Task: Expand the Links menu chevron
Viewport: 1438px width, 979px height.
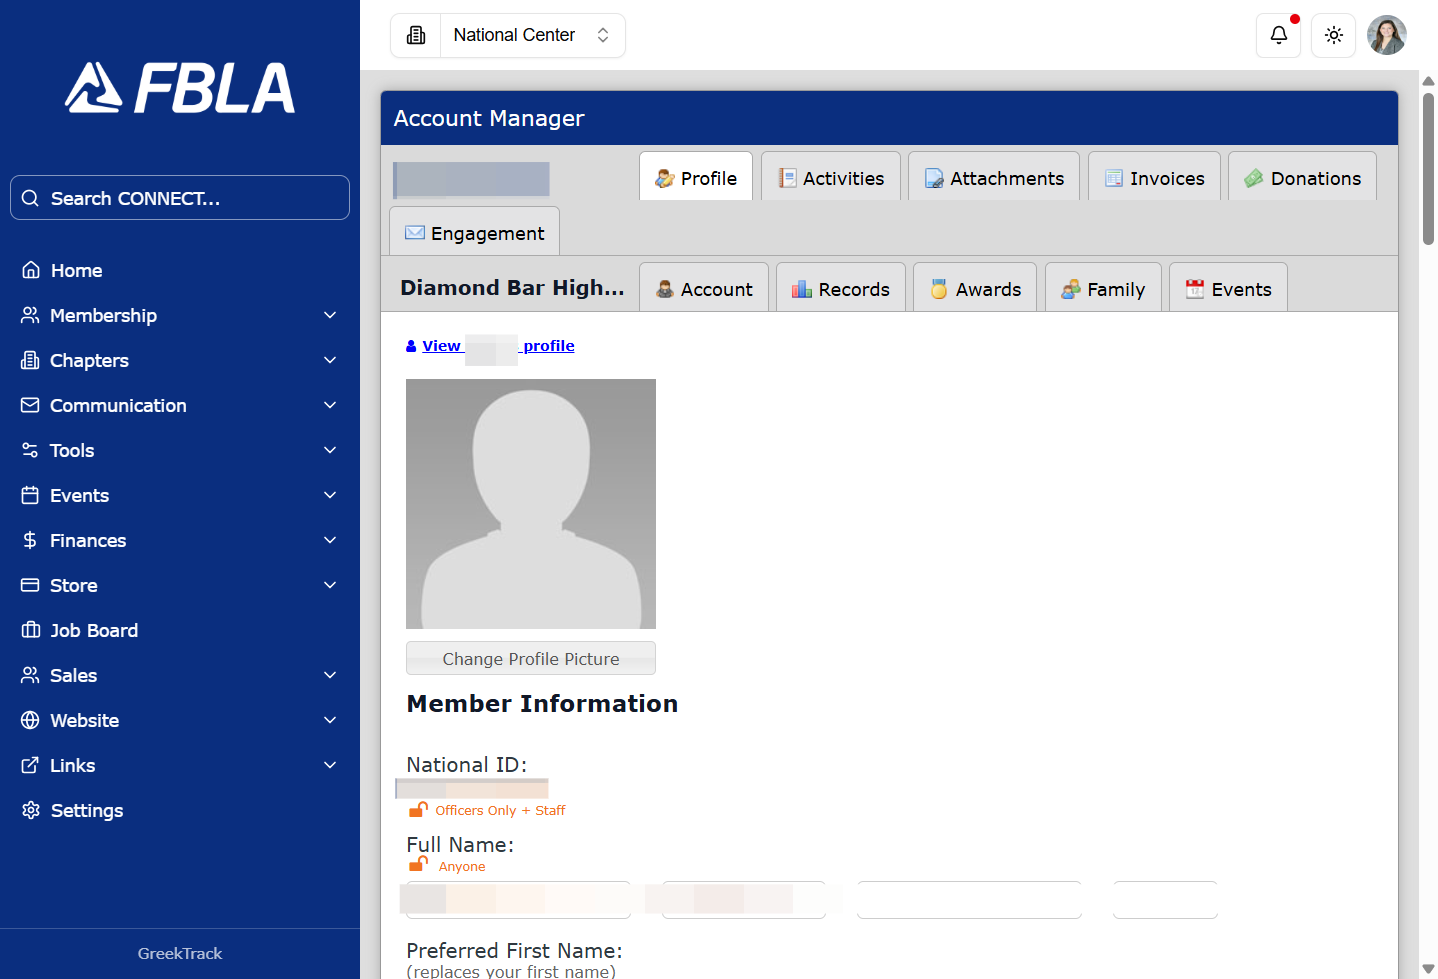Action: [330, 765]
